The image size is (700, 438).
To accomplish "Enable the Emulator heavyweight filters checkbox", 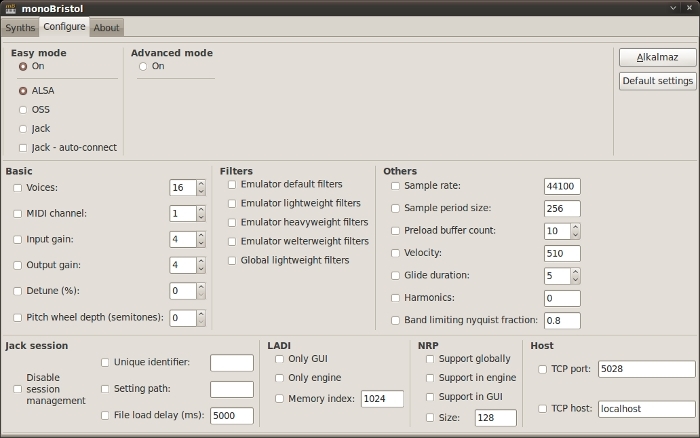I will [x=232, y=222].
